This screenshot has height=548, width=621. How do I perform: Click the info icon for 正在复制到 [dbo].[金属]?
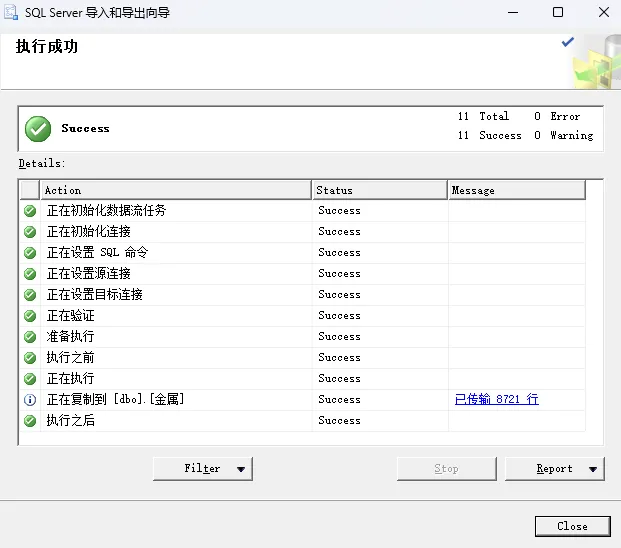(30, 400)
